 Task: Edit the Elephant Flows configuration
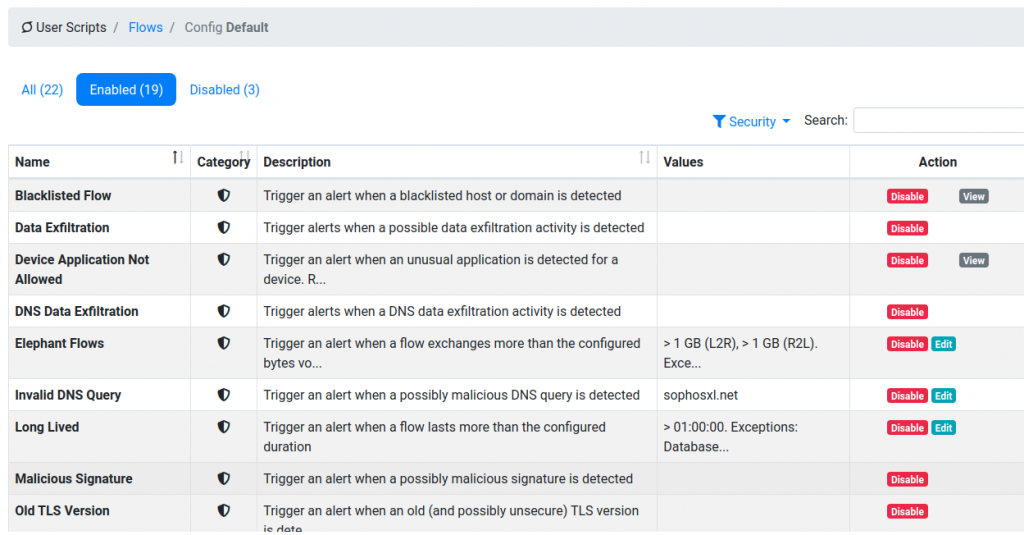pyautogui.click(x=943, y=344)
